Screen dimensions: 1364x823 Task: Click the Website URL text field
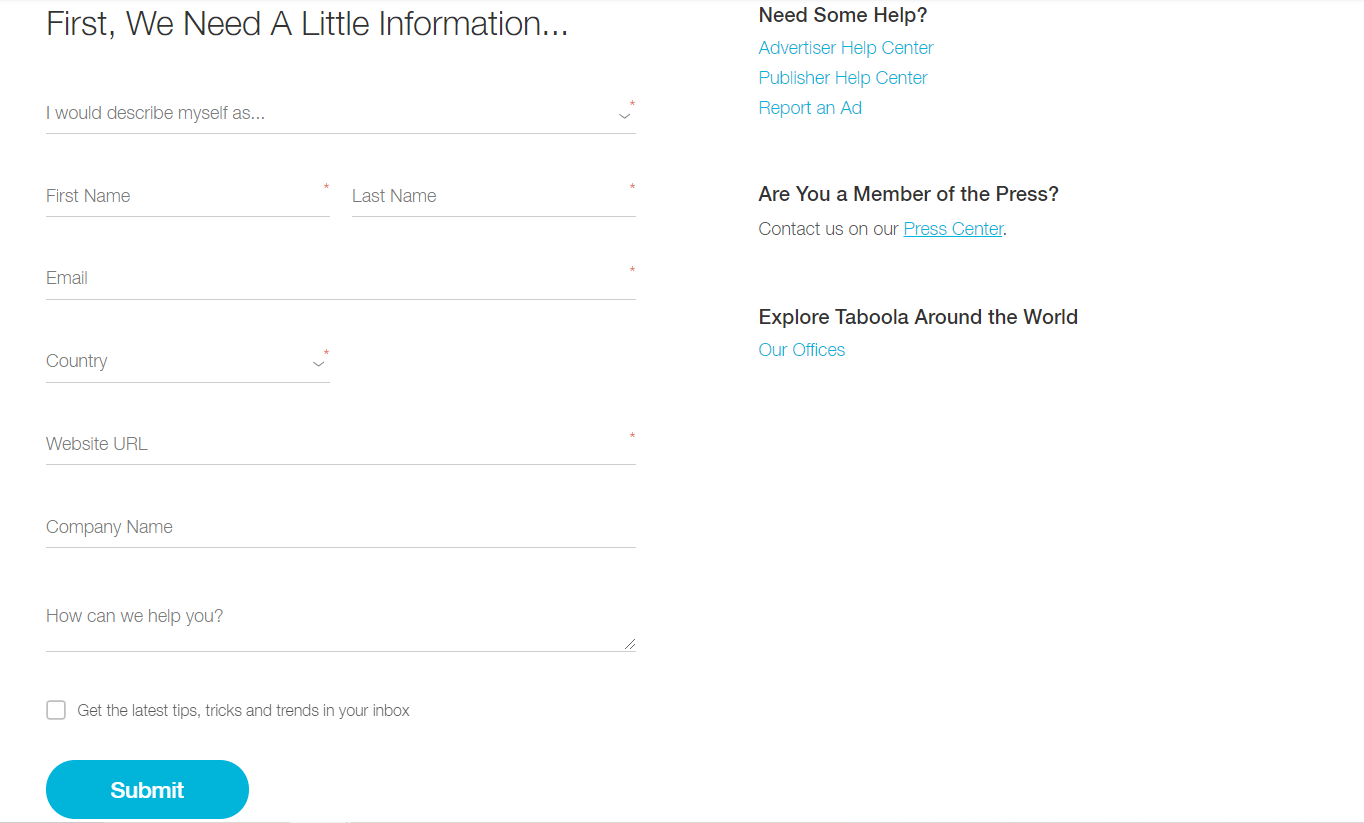340,444
